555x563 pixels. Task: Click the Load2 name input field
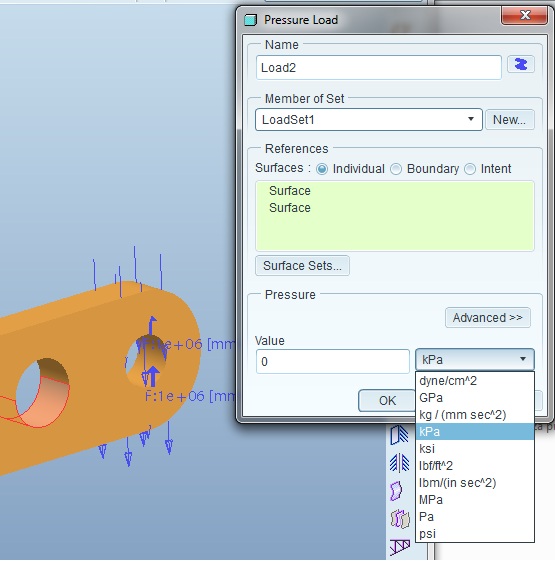[379, 68]
